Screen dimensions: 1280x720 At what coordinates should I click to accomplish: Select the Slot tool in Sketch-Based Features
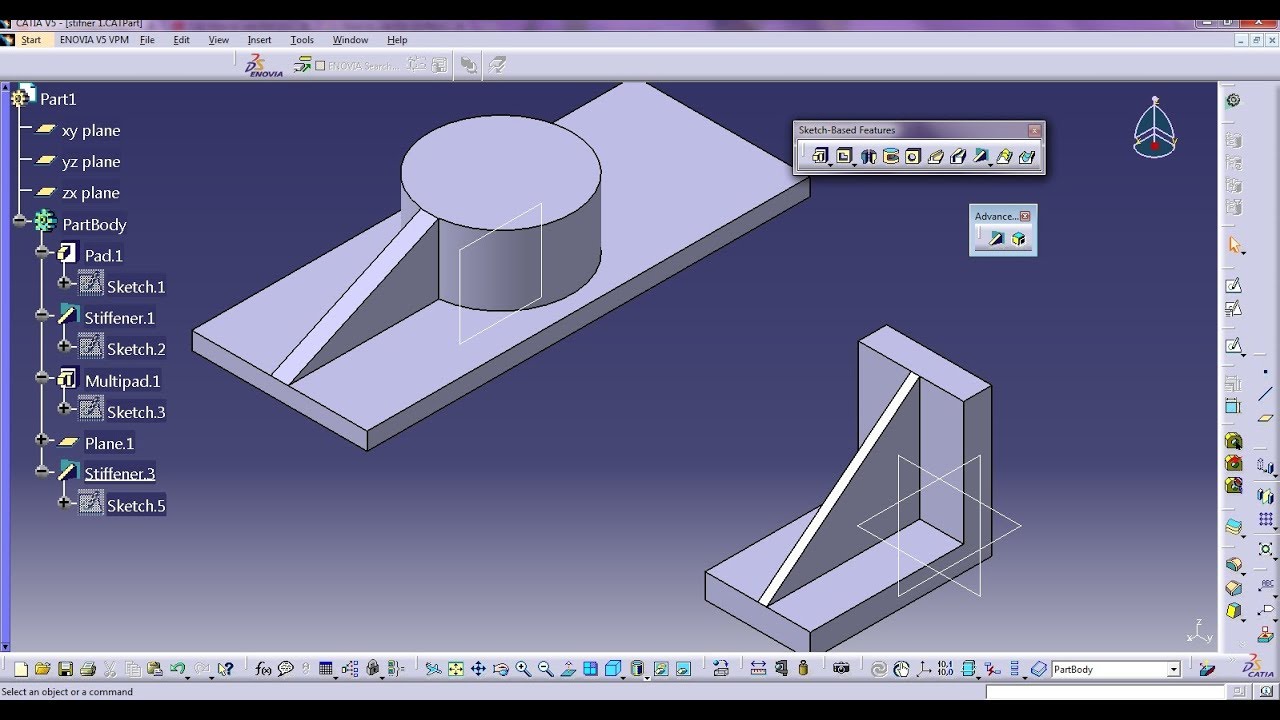(958, 156)
